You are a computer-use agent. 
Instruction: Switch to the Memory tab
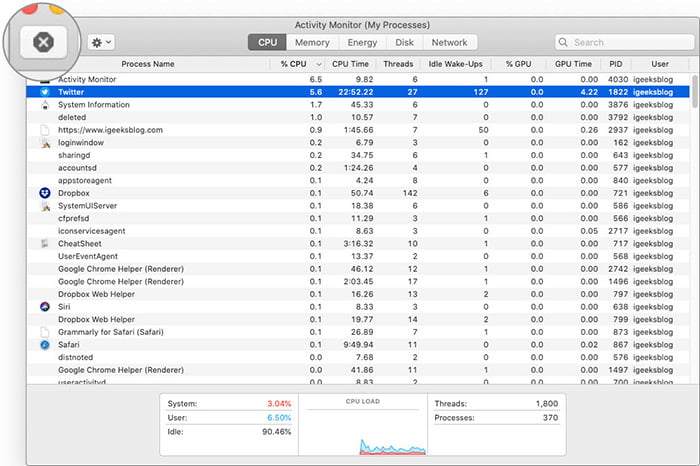point(312,42)
